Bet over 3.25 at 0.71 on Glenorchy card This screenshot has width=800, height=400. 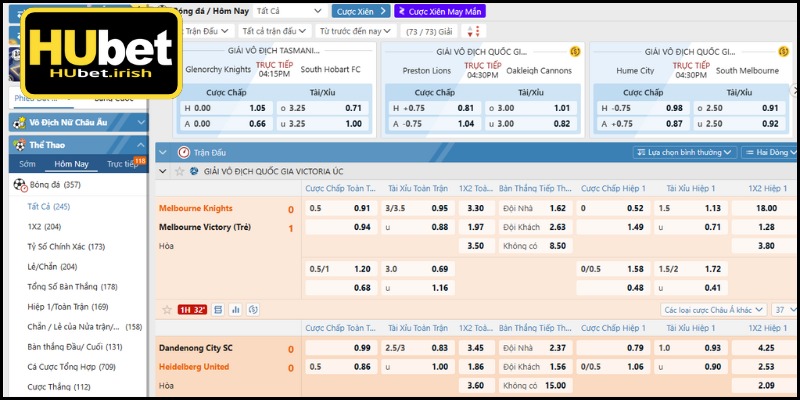322,108
